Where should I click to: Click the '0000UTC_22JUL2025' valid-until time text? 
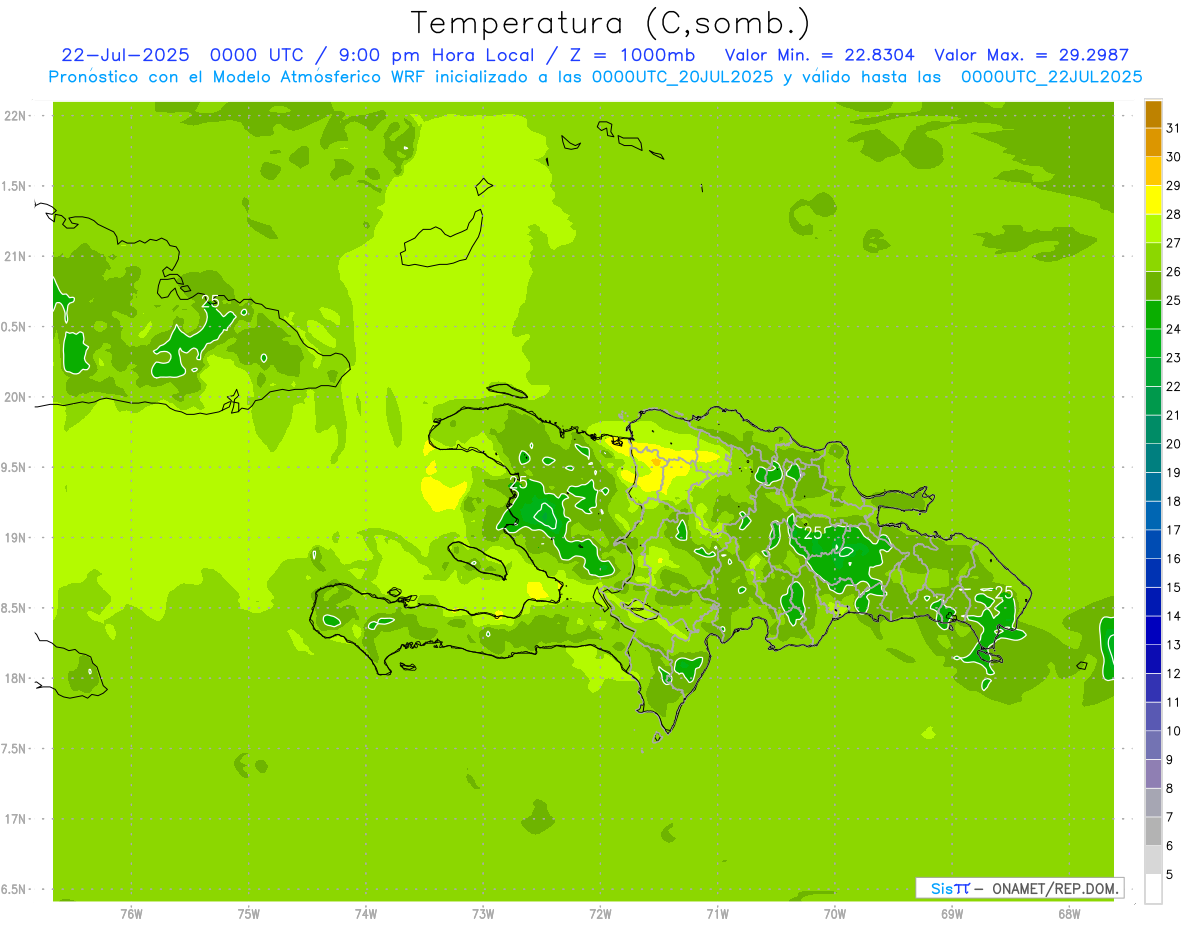point(1051,77)
